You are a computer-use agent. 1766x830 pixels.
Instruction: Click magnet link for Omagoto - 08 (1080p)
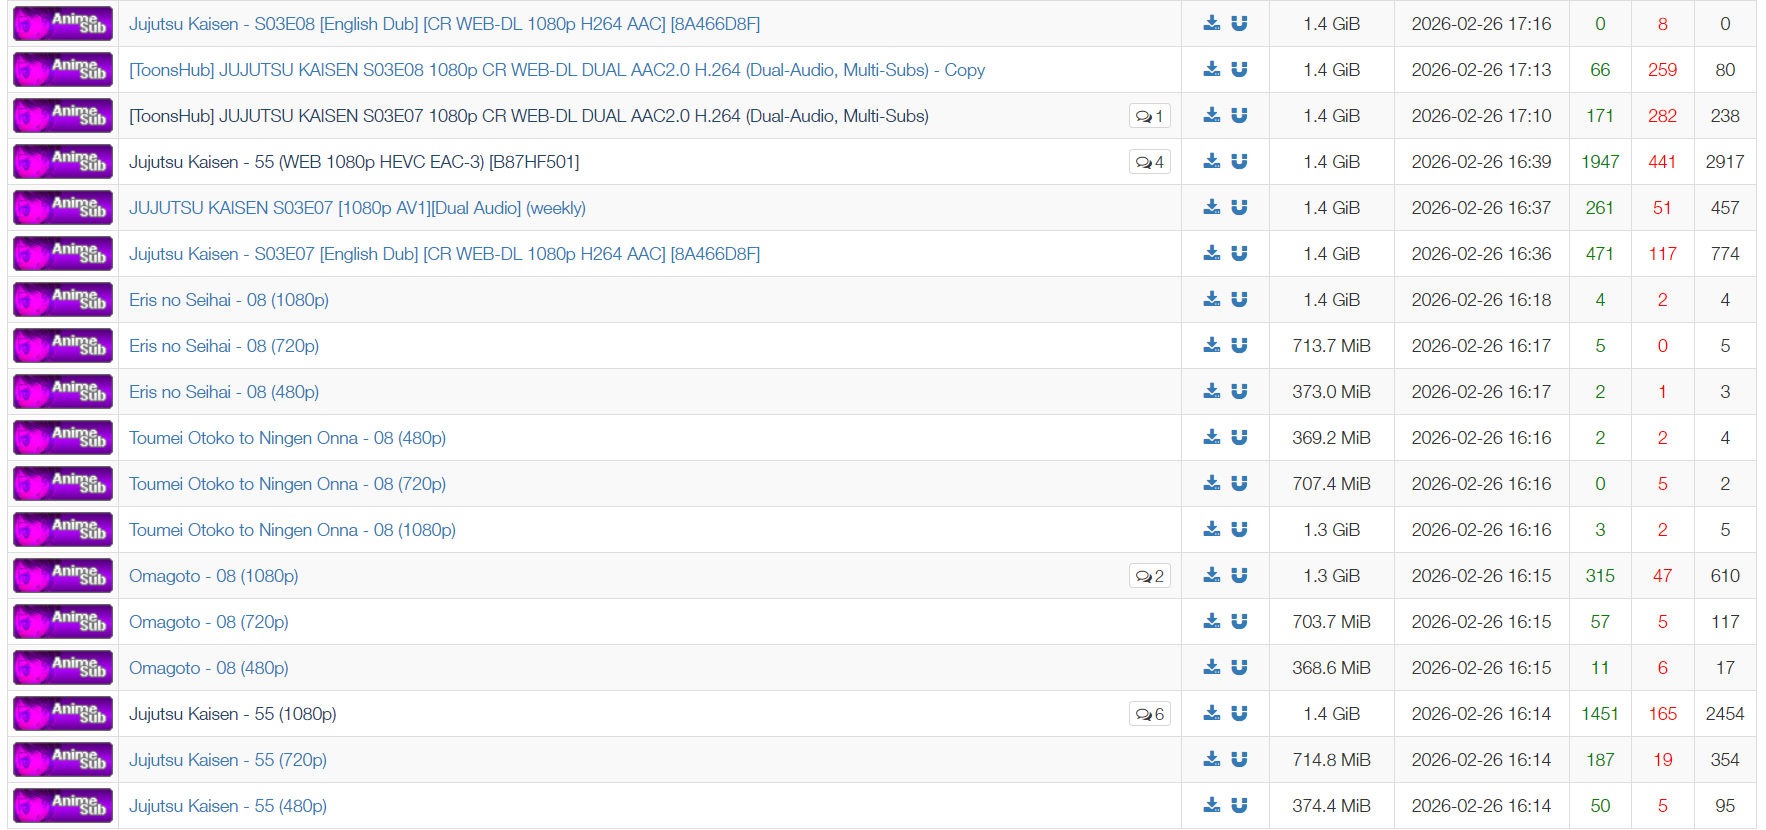1239,575
